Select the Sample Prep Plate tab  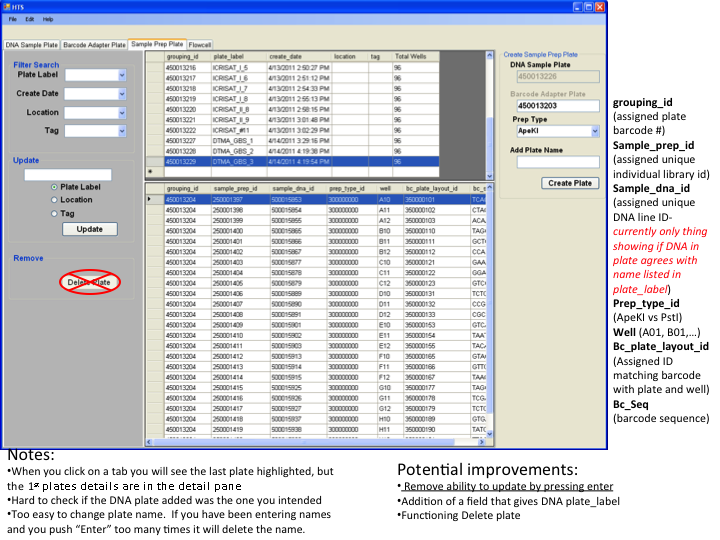pos(157,44)
